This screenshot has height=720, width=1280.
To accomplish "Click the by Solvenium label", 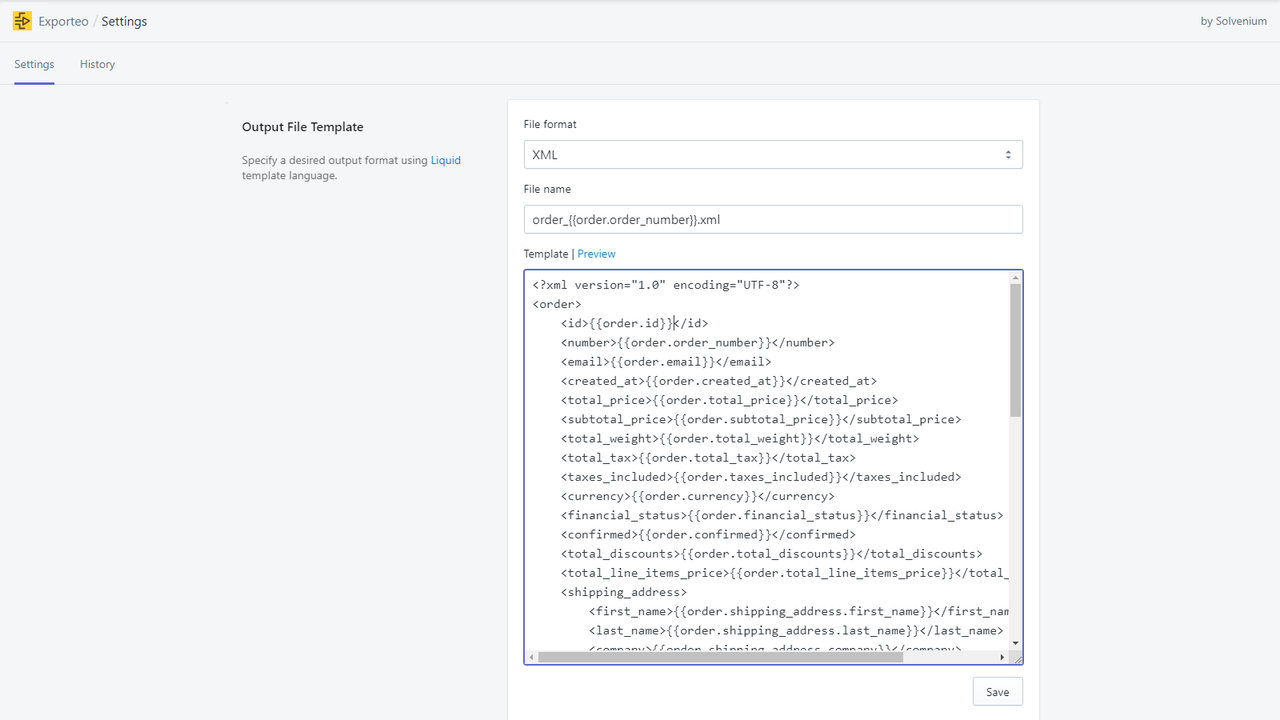I will pyautogui.click(x=1232, y=20).
